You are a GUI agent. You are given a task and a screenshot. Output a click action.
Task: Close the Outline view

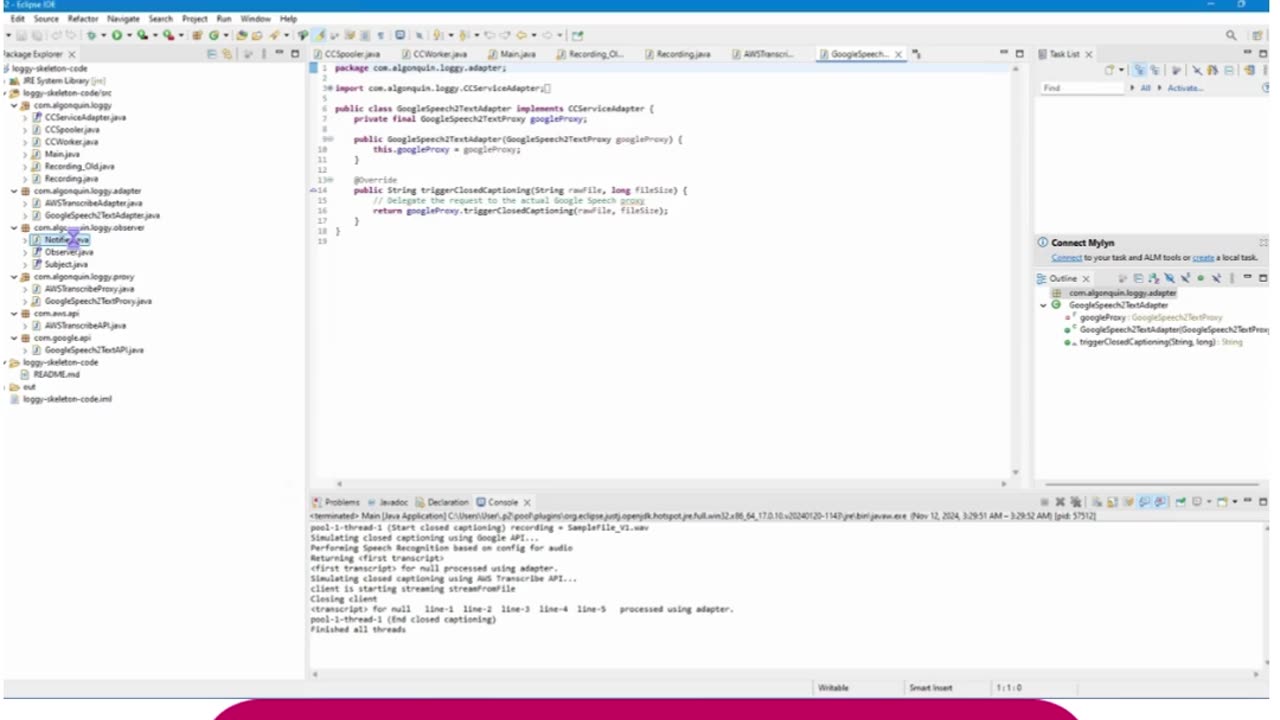coord(1086,279)
